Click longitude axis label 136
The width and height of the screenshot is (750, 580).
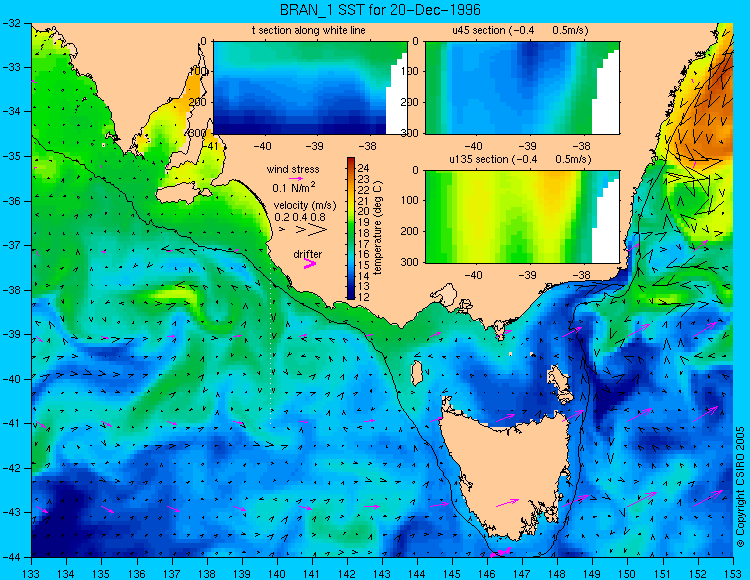[x=136, y=573]
